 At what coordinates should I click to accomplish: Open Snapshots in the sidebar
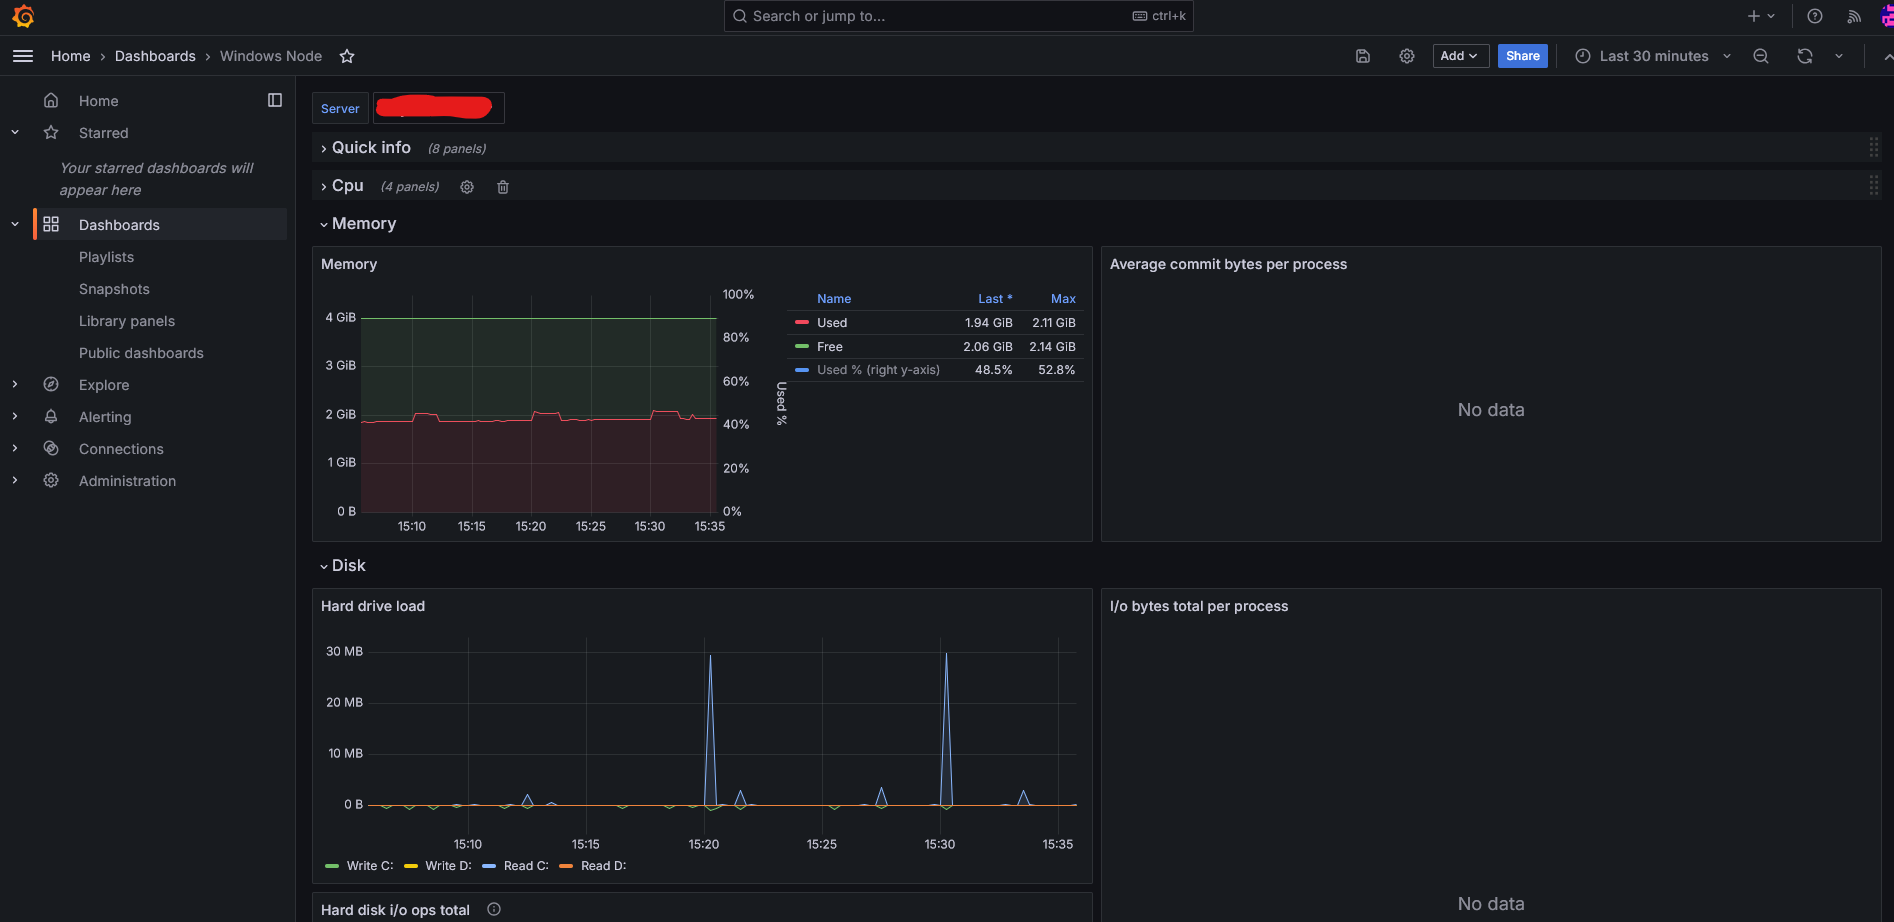point(114,289)
